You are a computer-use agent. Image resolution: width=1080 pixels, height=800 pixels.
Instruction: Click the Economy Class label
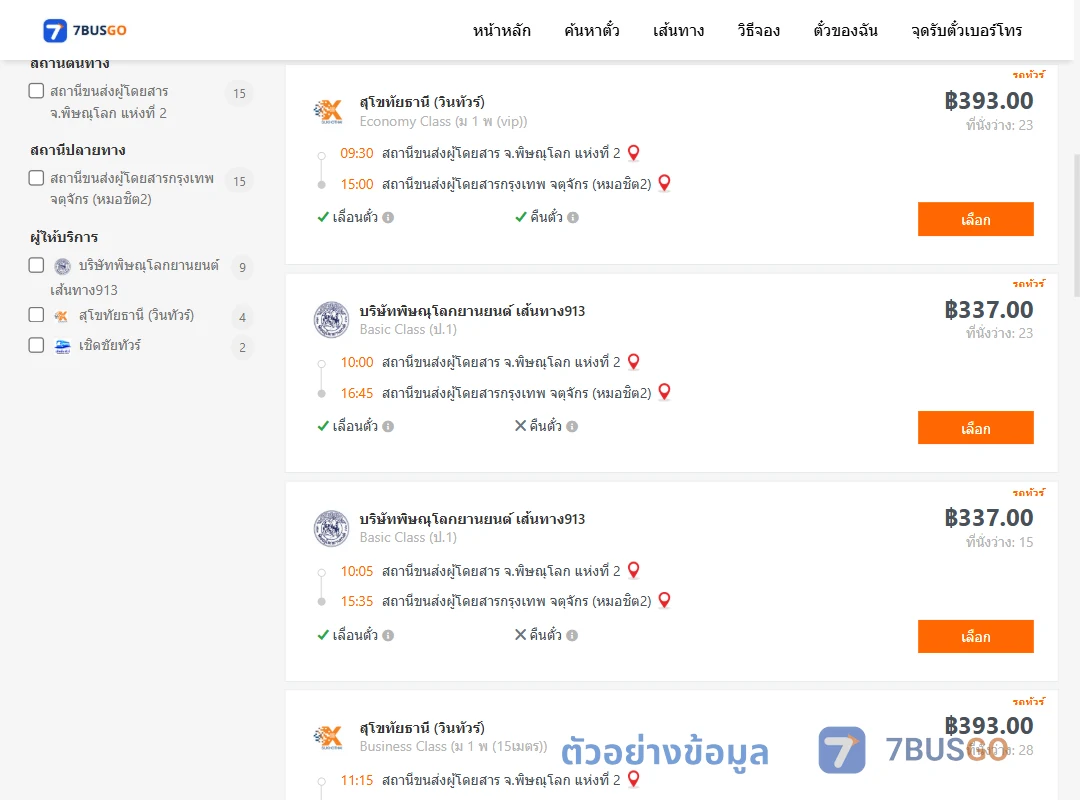pos(444,121)
